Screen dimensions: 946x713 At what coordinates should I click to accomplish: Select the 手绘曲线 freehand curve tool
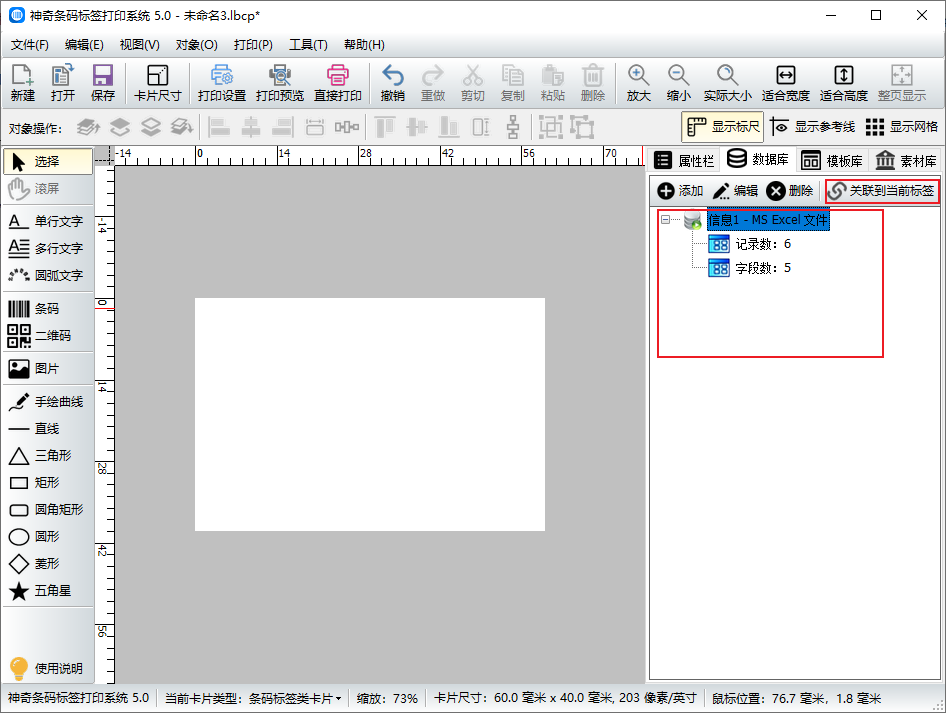(x=47, y=402)
